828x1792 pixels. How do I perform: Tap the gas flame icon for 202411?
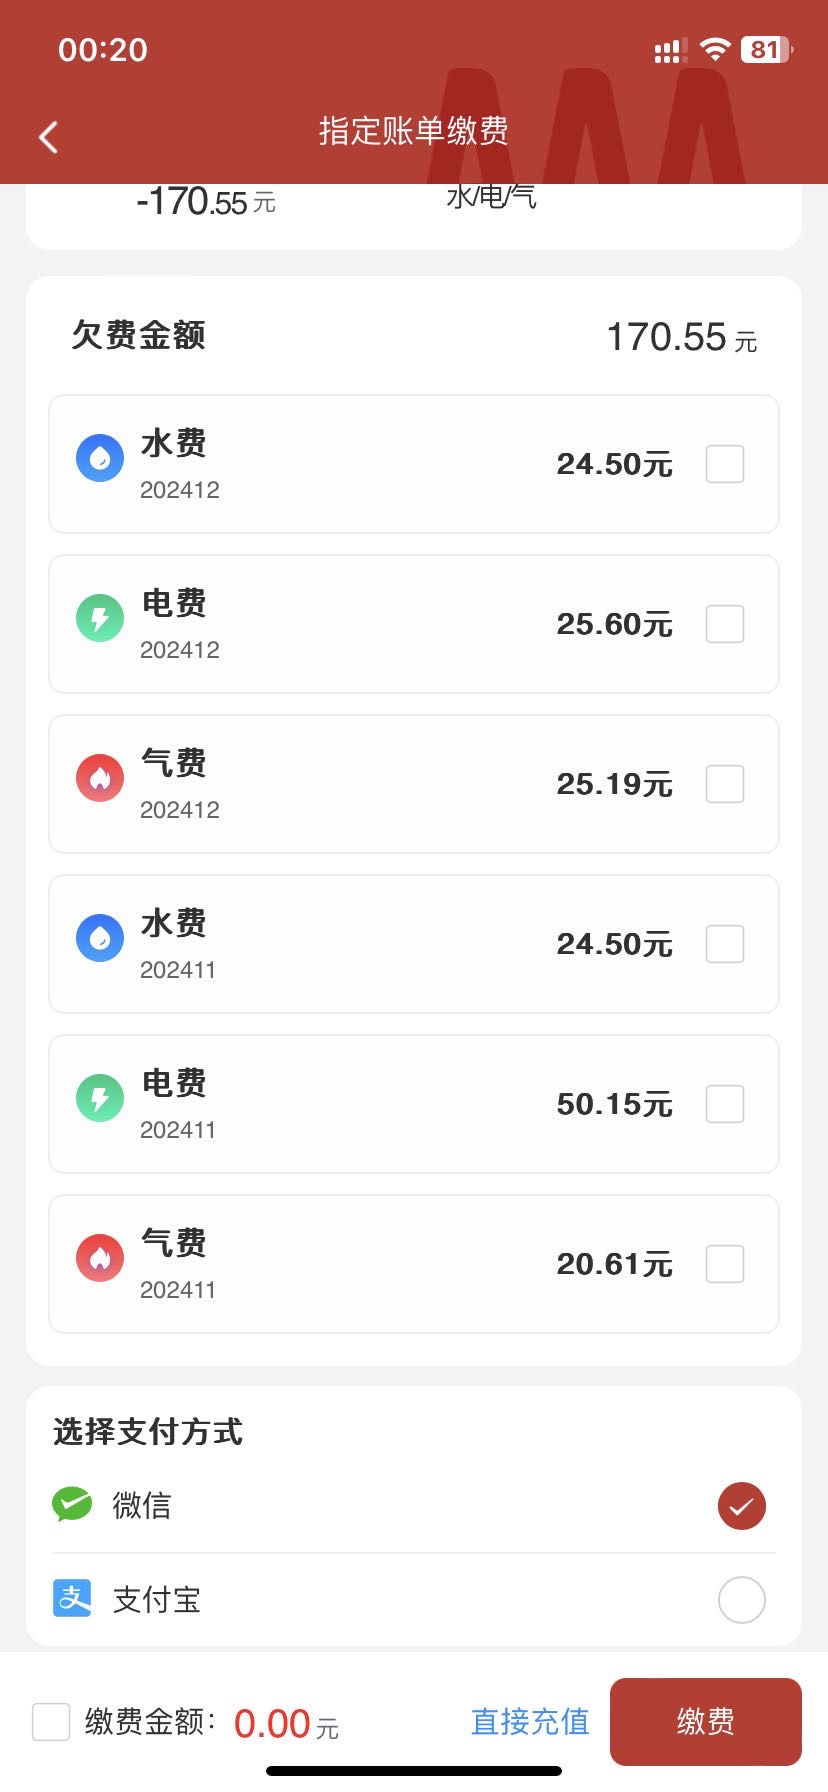coord(100,1258)
